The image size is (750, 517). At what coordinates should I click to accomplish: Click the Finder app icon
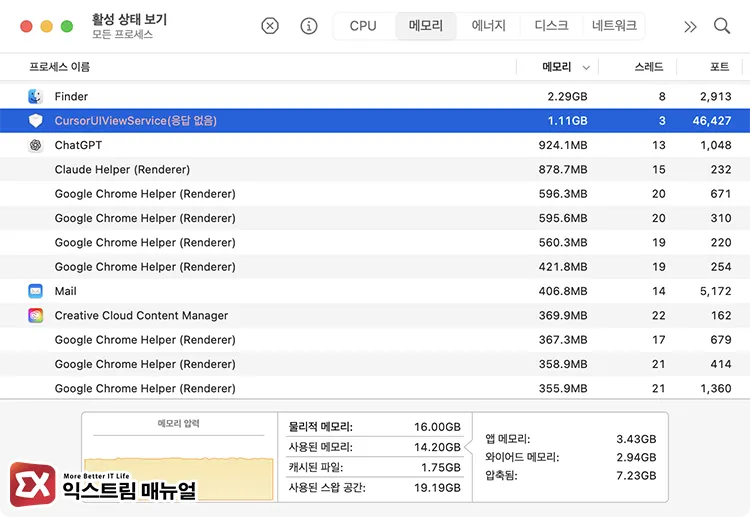coord(35,97)
